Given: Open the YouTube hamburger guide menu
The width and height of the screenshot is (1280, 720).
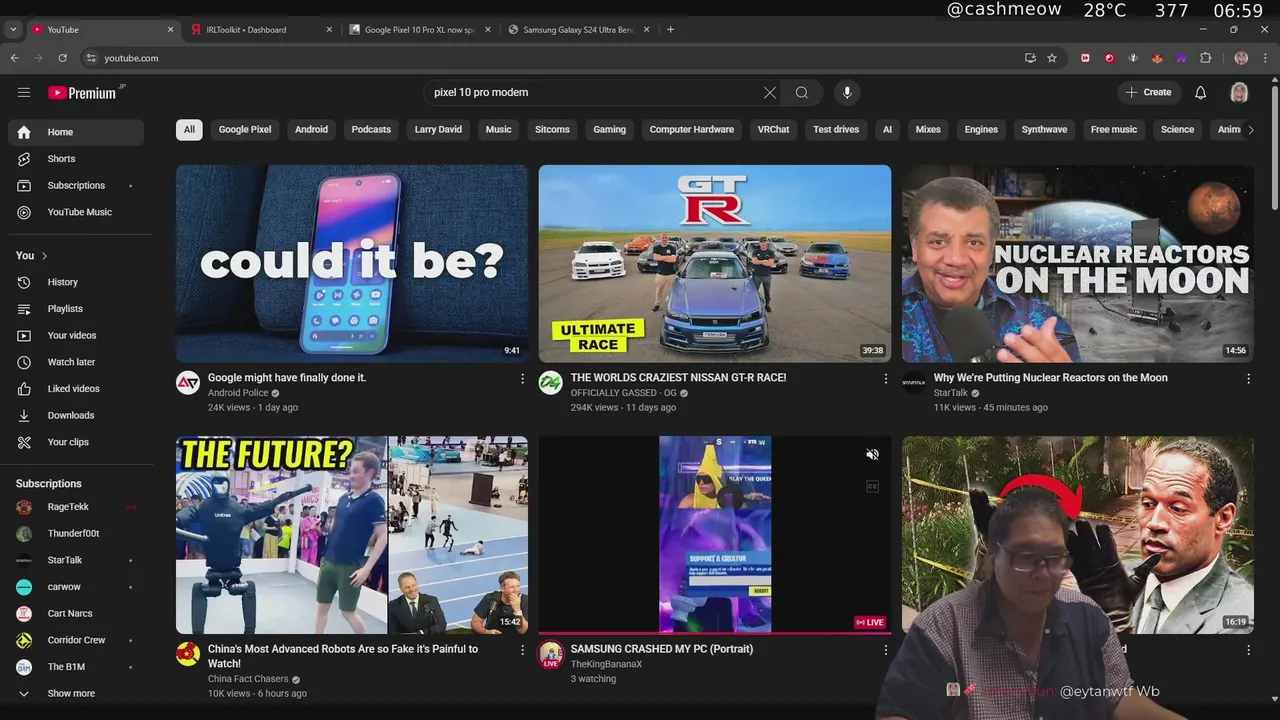Looking at the screenshot, I should coord(24,92).
